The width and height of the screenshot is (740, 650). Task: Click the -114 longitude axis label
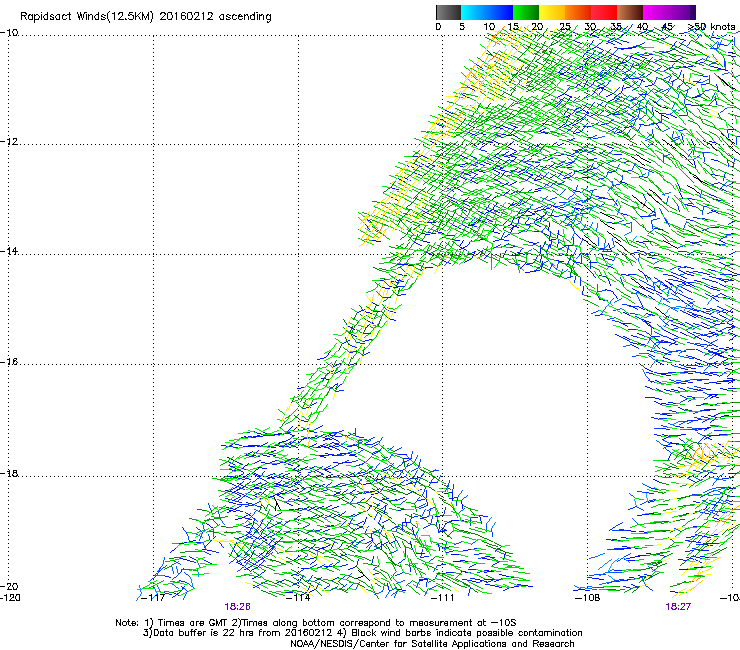click(x=298, y=598)
